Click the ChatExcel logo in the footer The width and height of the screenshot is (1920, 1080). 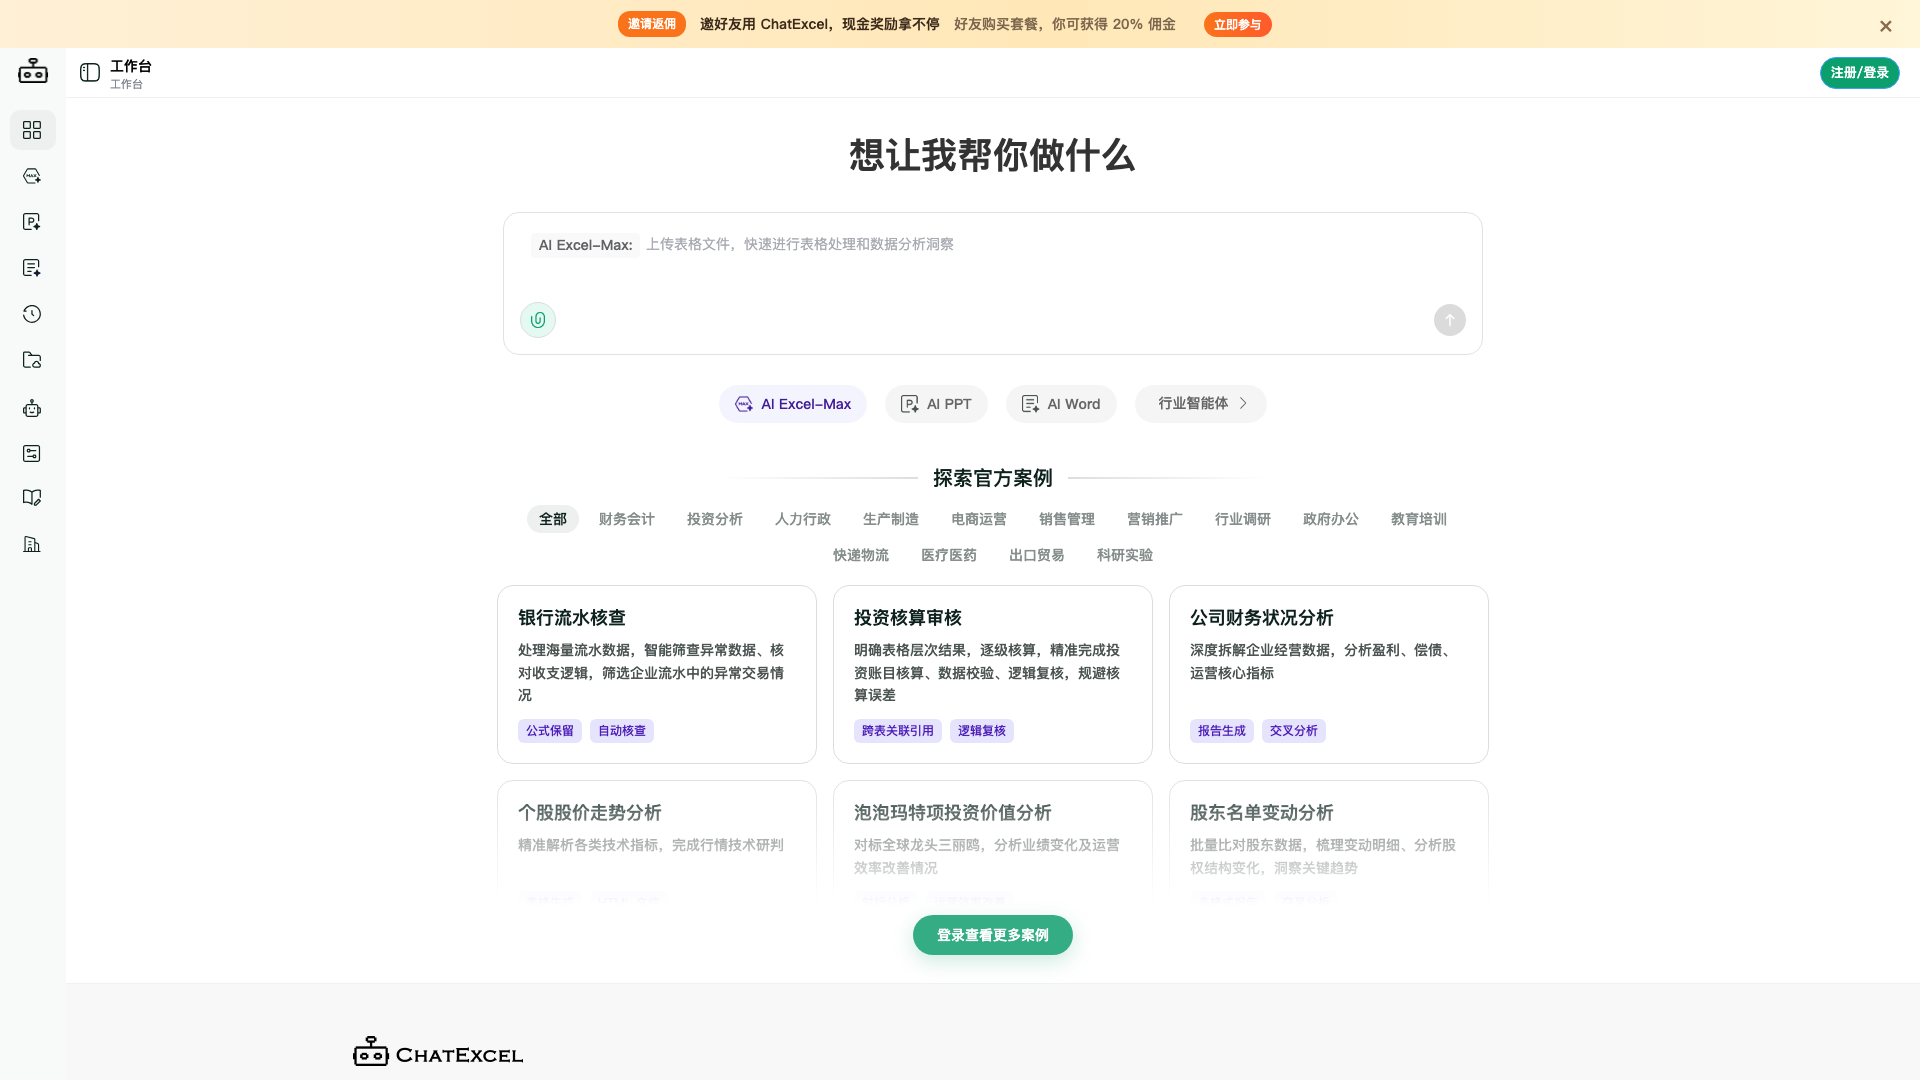[438, 1053]
